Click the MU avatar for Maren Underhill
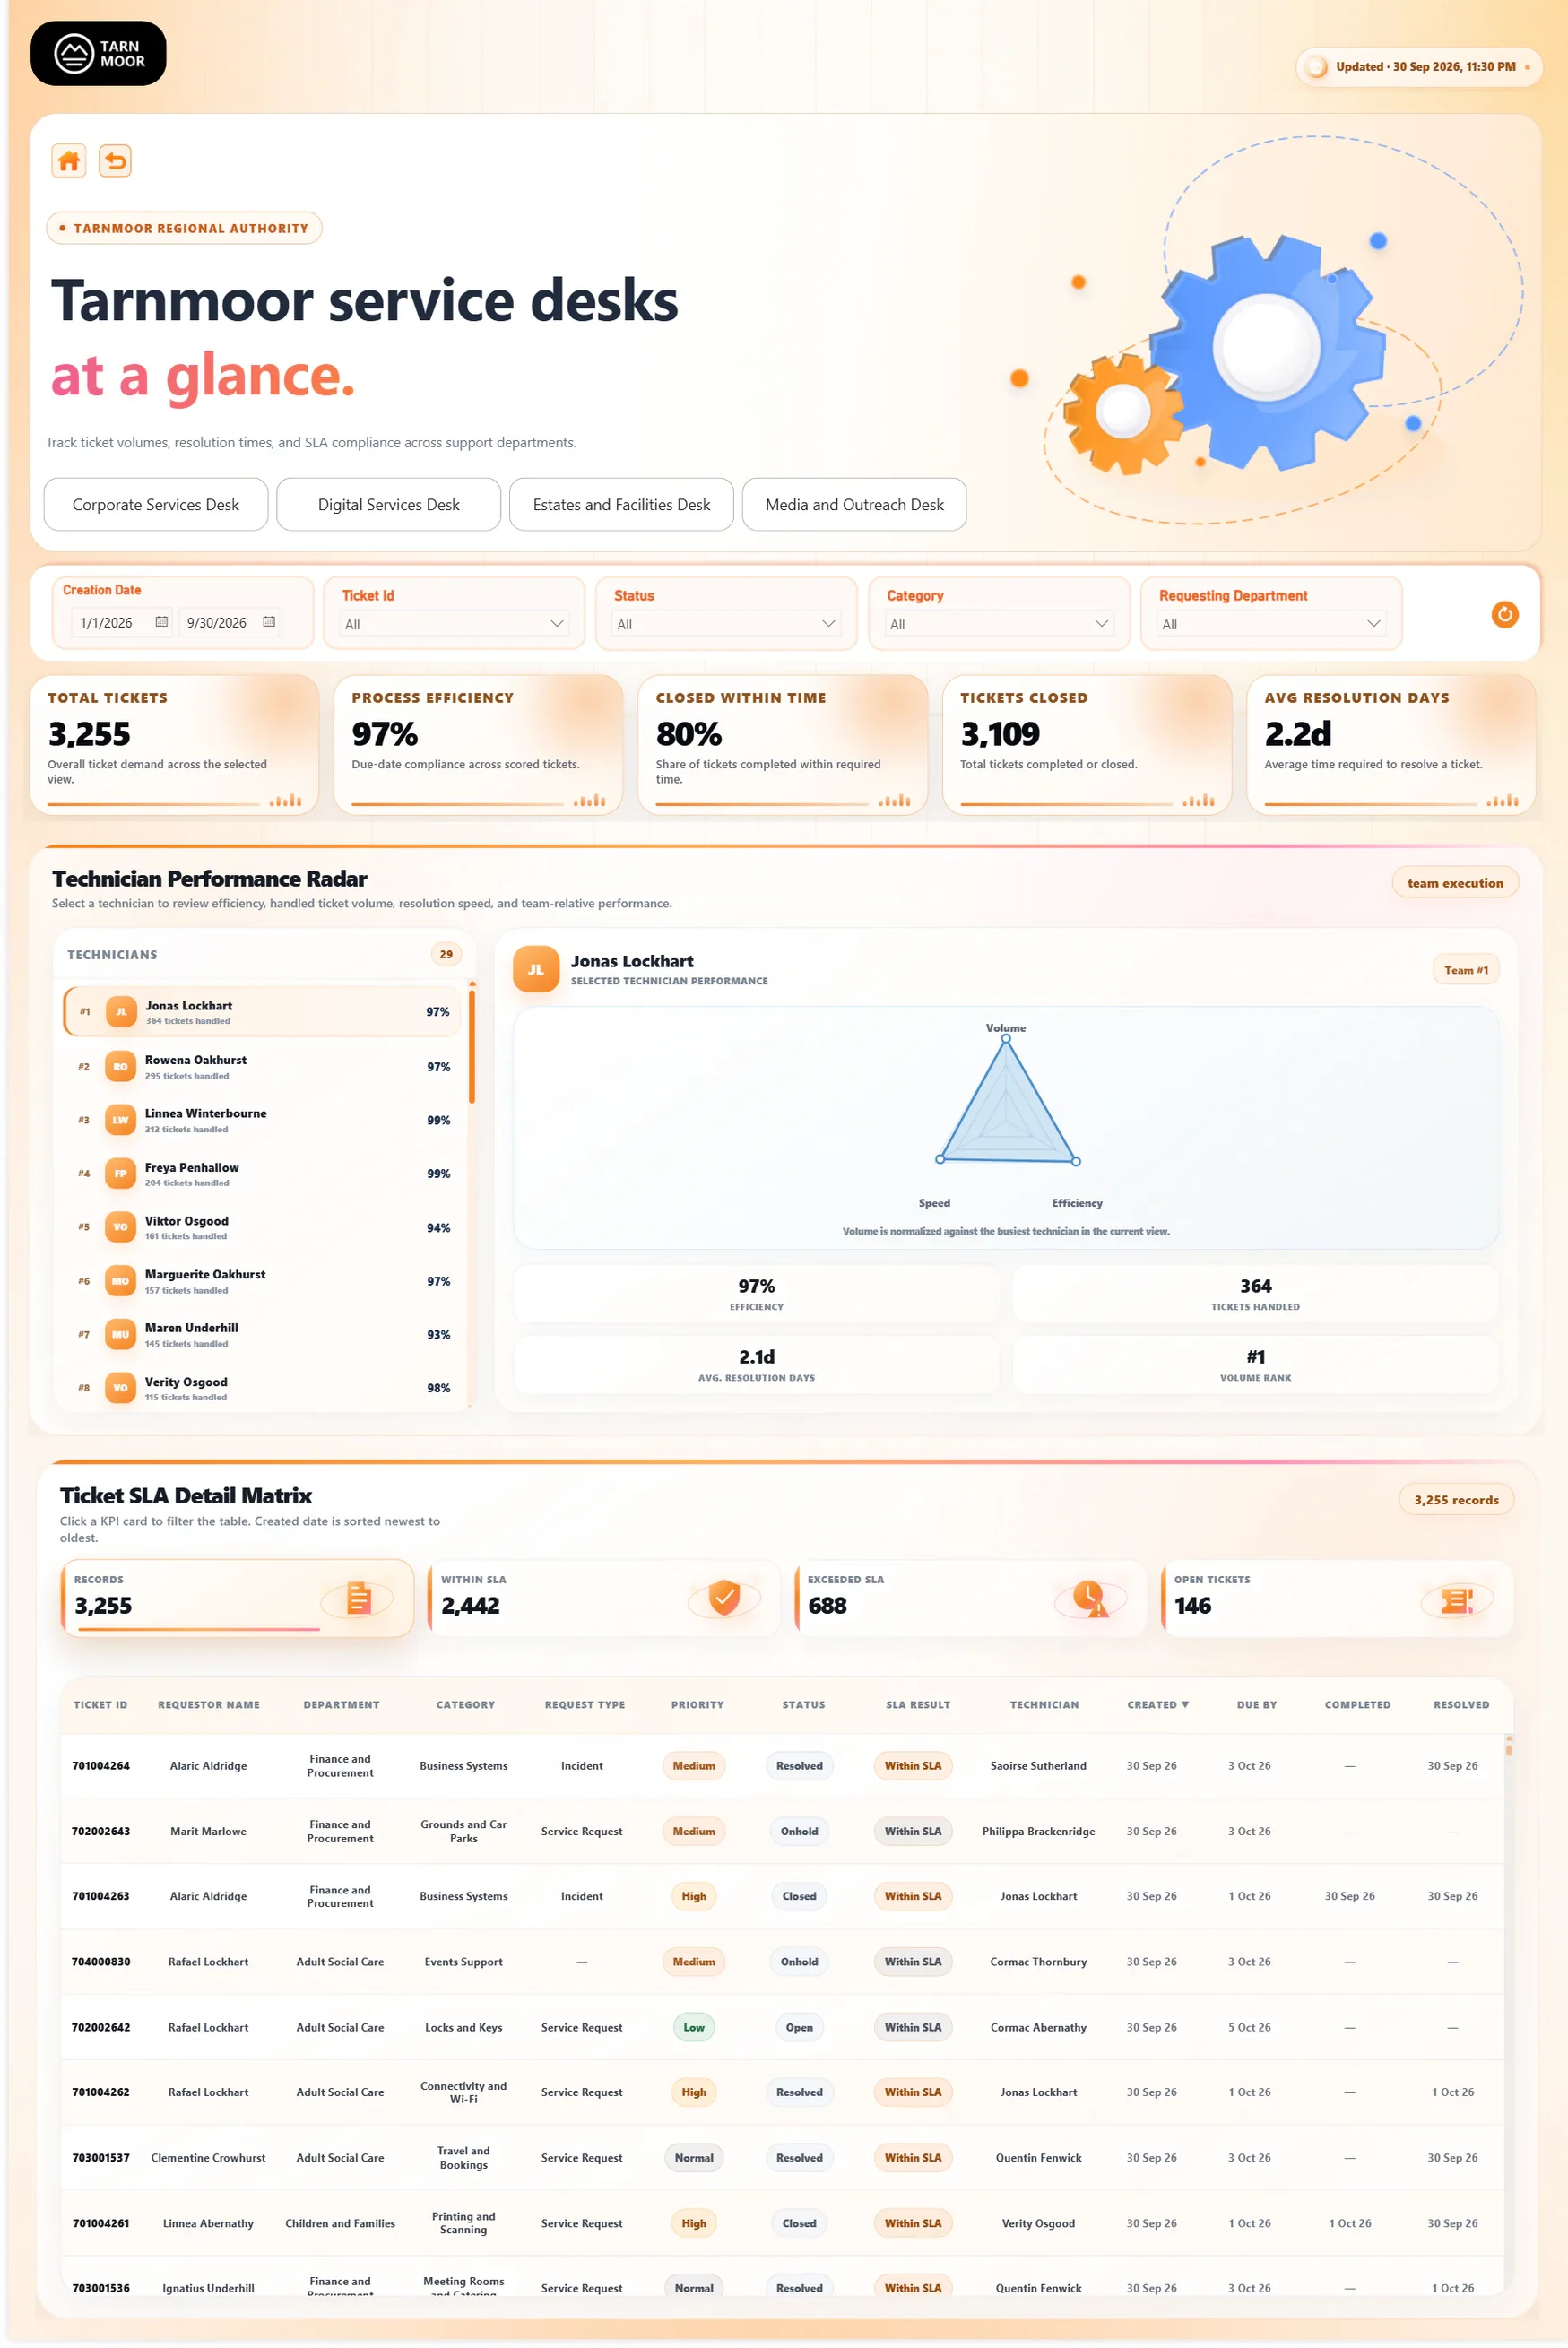The height and width of the screenshot is (2348, 1568). (x=120, y=1334)
